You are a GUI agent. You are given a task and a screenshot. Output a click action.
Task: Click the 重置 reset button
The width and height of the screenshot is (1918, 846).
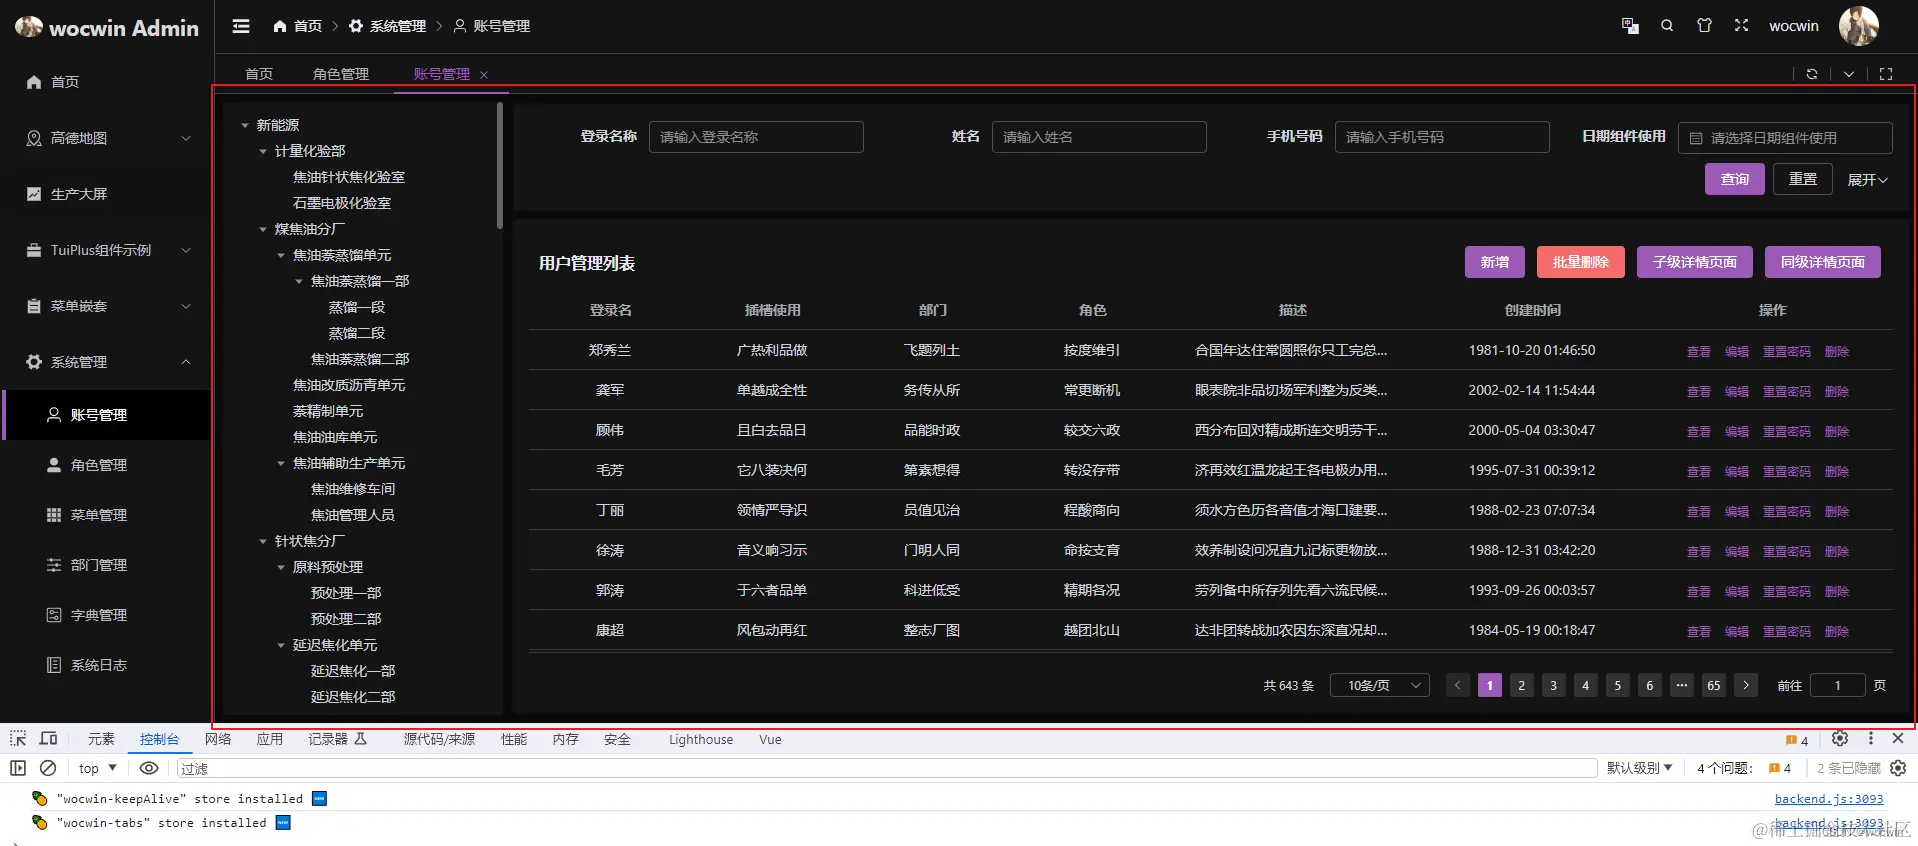(1803, 179)
